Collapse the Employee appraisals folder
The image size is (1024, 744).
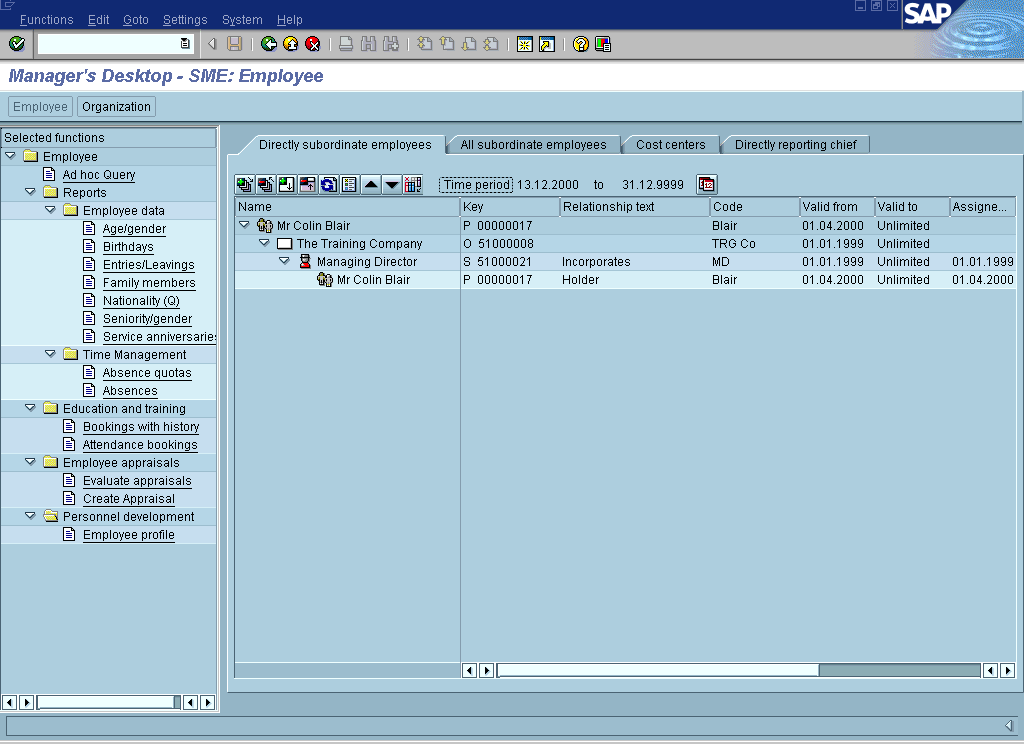click(30, 462)
